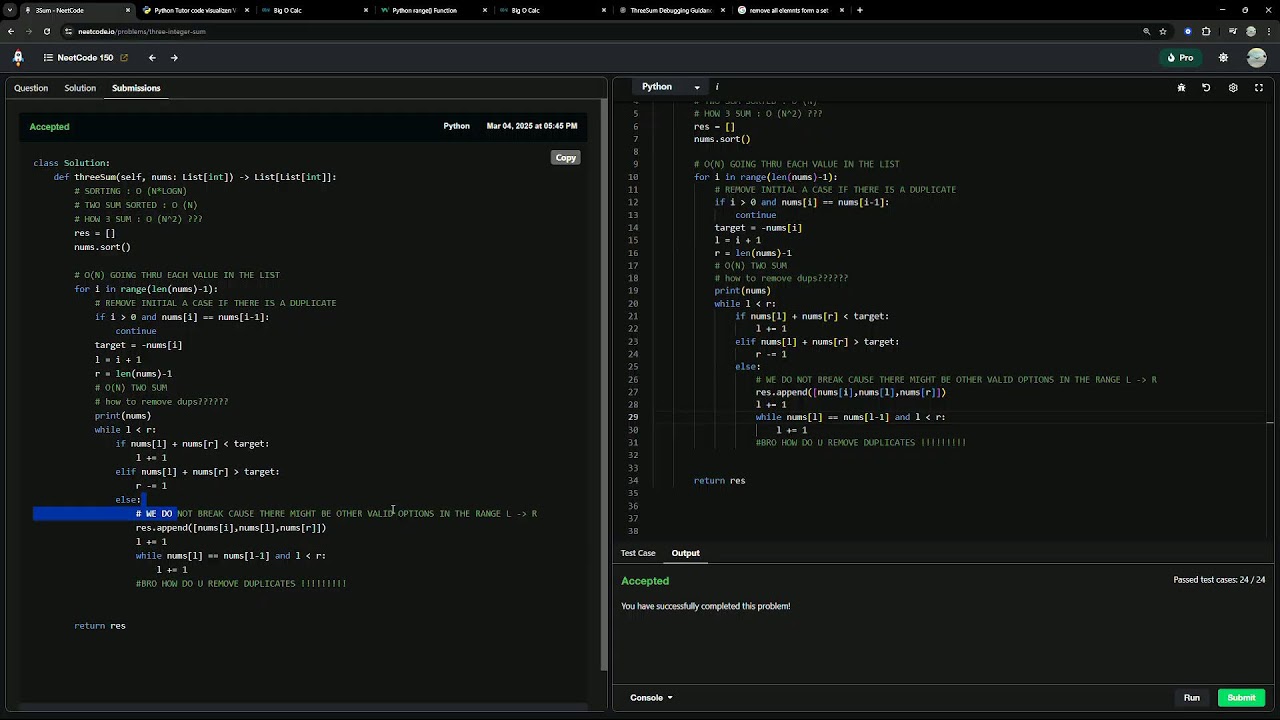Open the NeetCode 150 external link icon
Viewport: 1280px width, 720px height.
click(x=123, y=58)
